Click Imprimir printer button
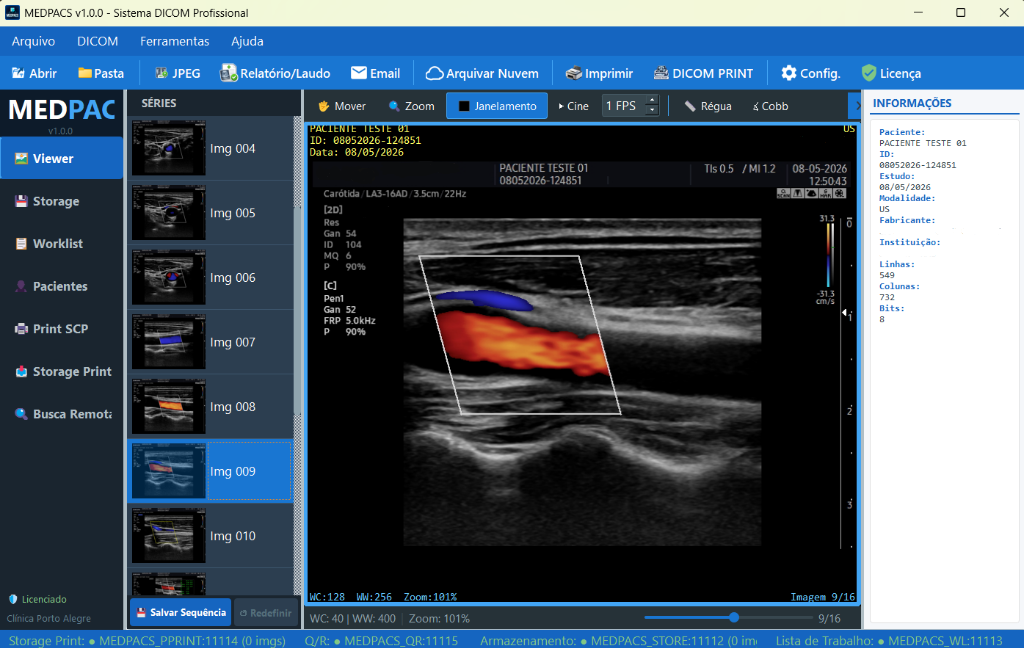The height and width of the screenshot is (648, 1024). (600, 73)
